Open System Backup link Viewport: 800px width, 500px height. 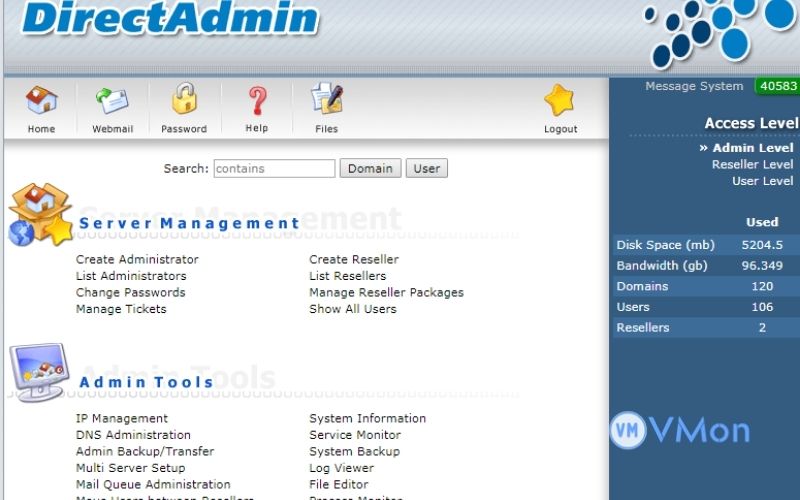pyautogui.click(x=355, y=452)
